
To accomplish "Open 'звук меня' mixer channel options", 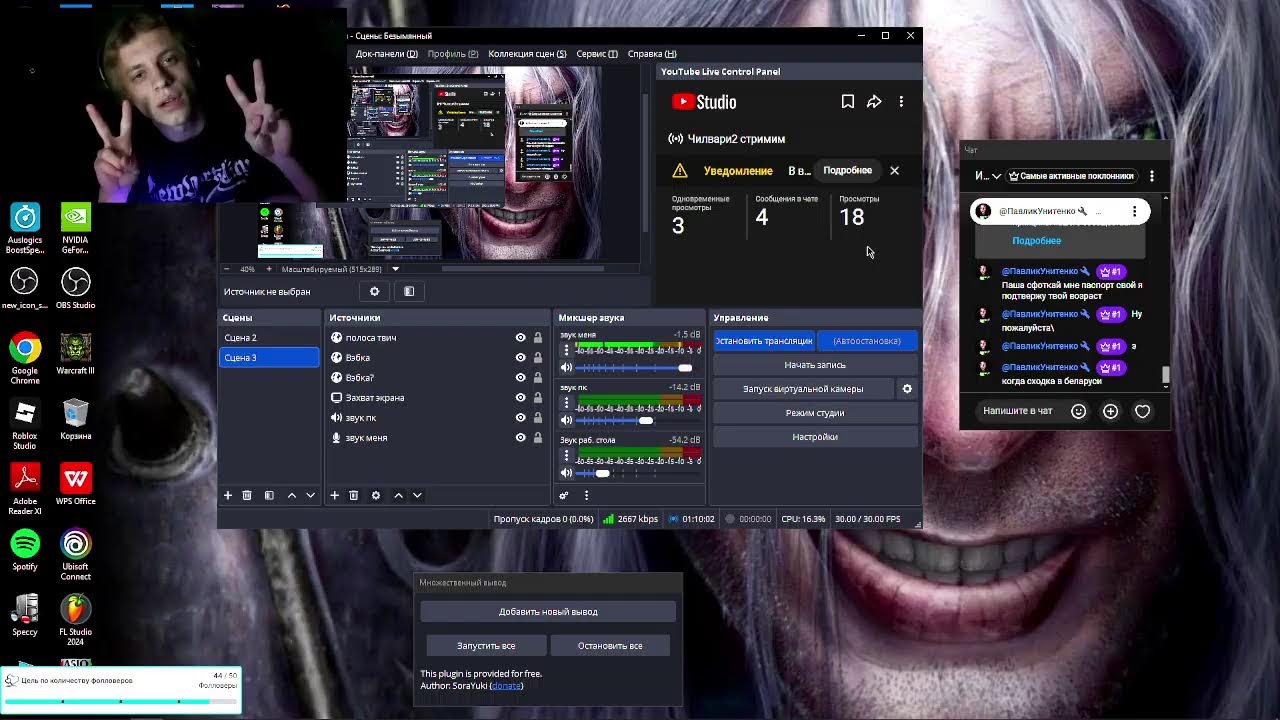I will 567,350.
